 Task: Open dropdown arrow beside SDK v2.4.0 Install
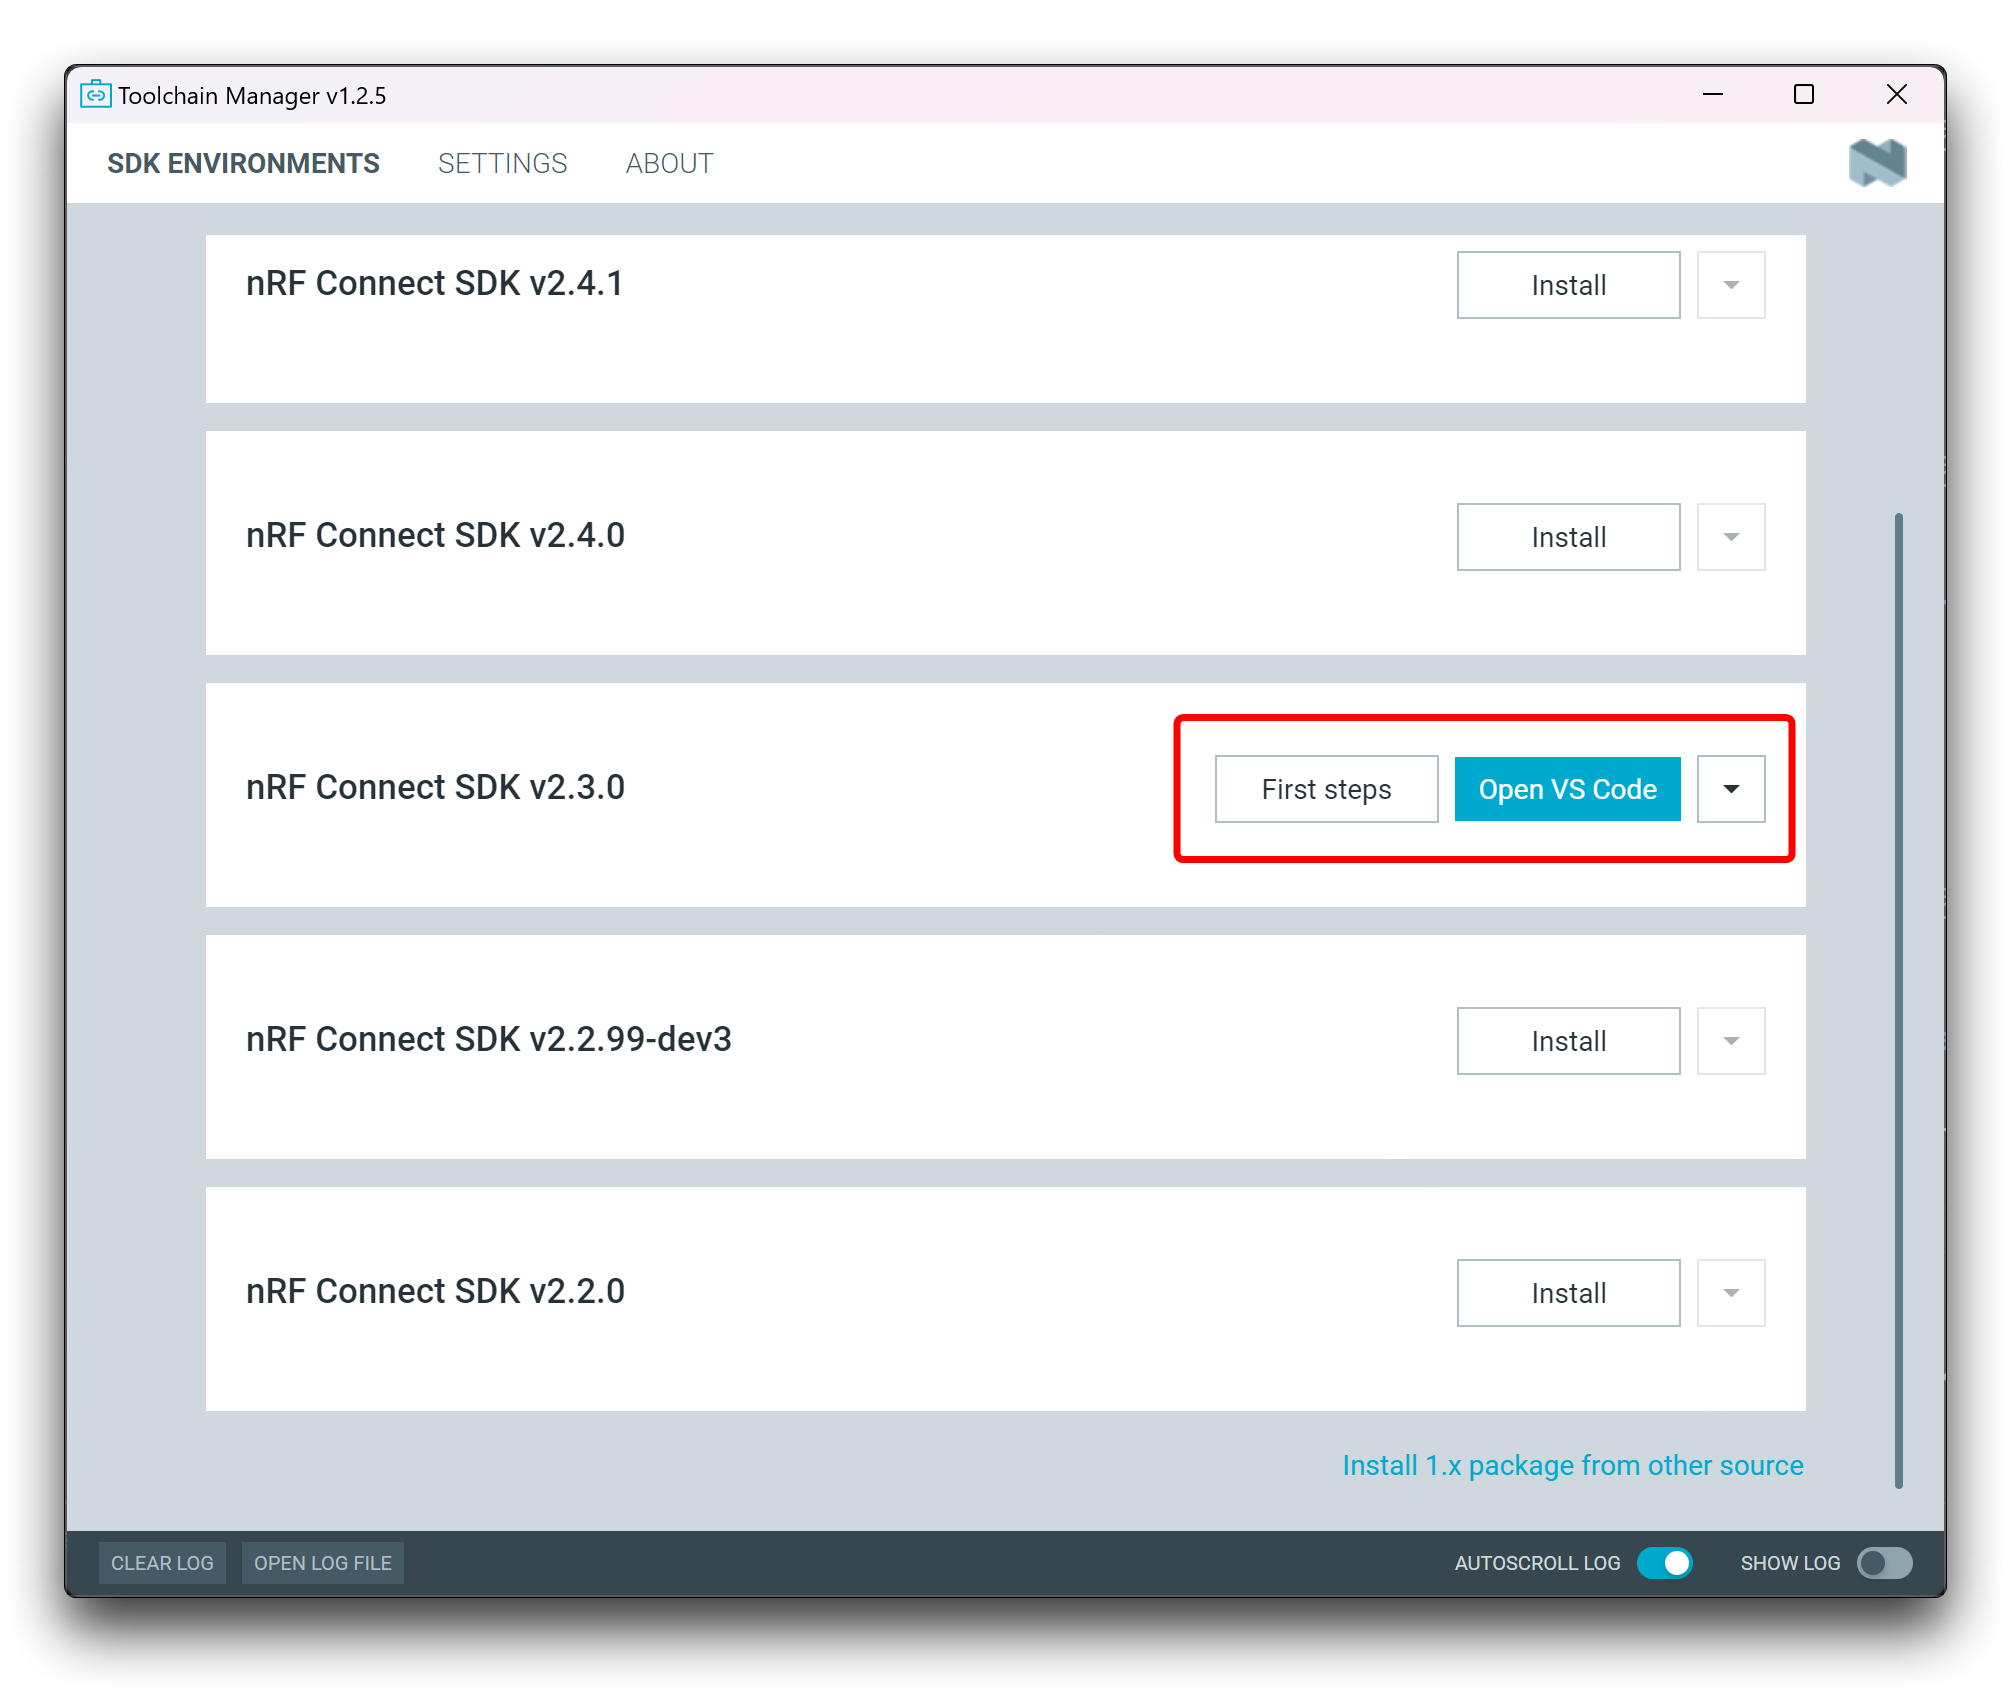(1731, 537)
